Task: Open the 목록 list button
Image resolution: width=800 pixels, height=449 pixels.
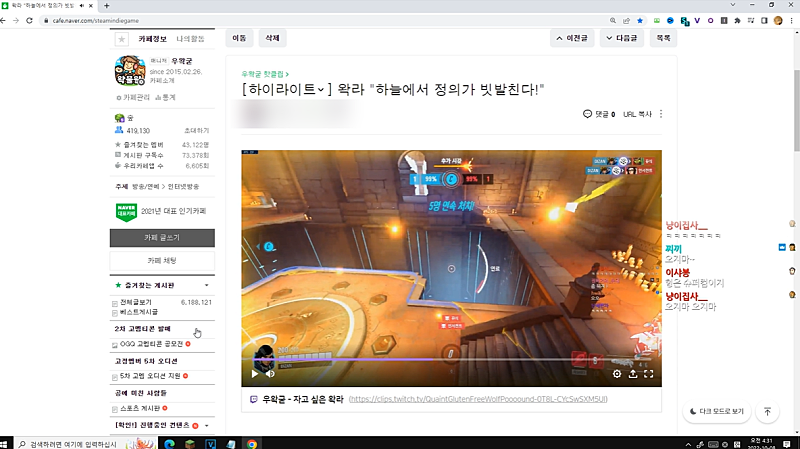Action: [663, 38]
